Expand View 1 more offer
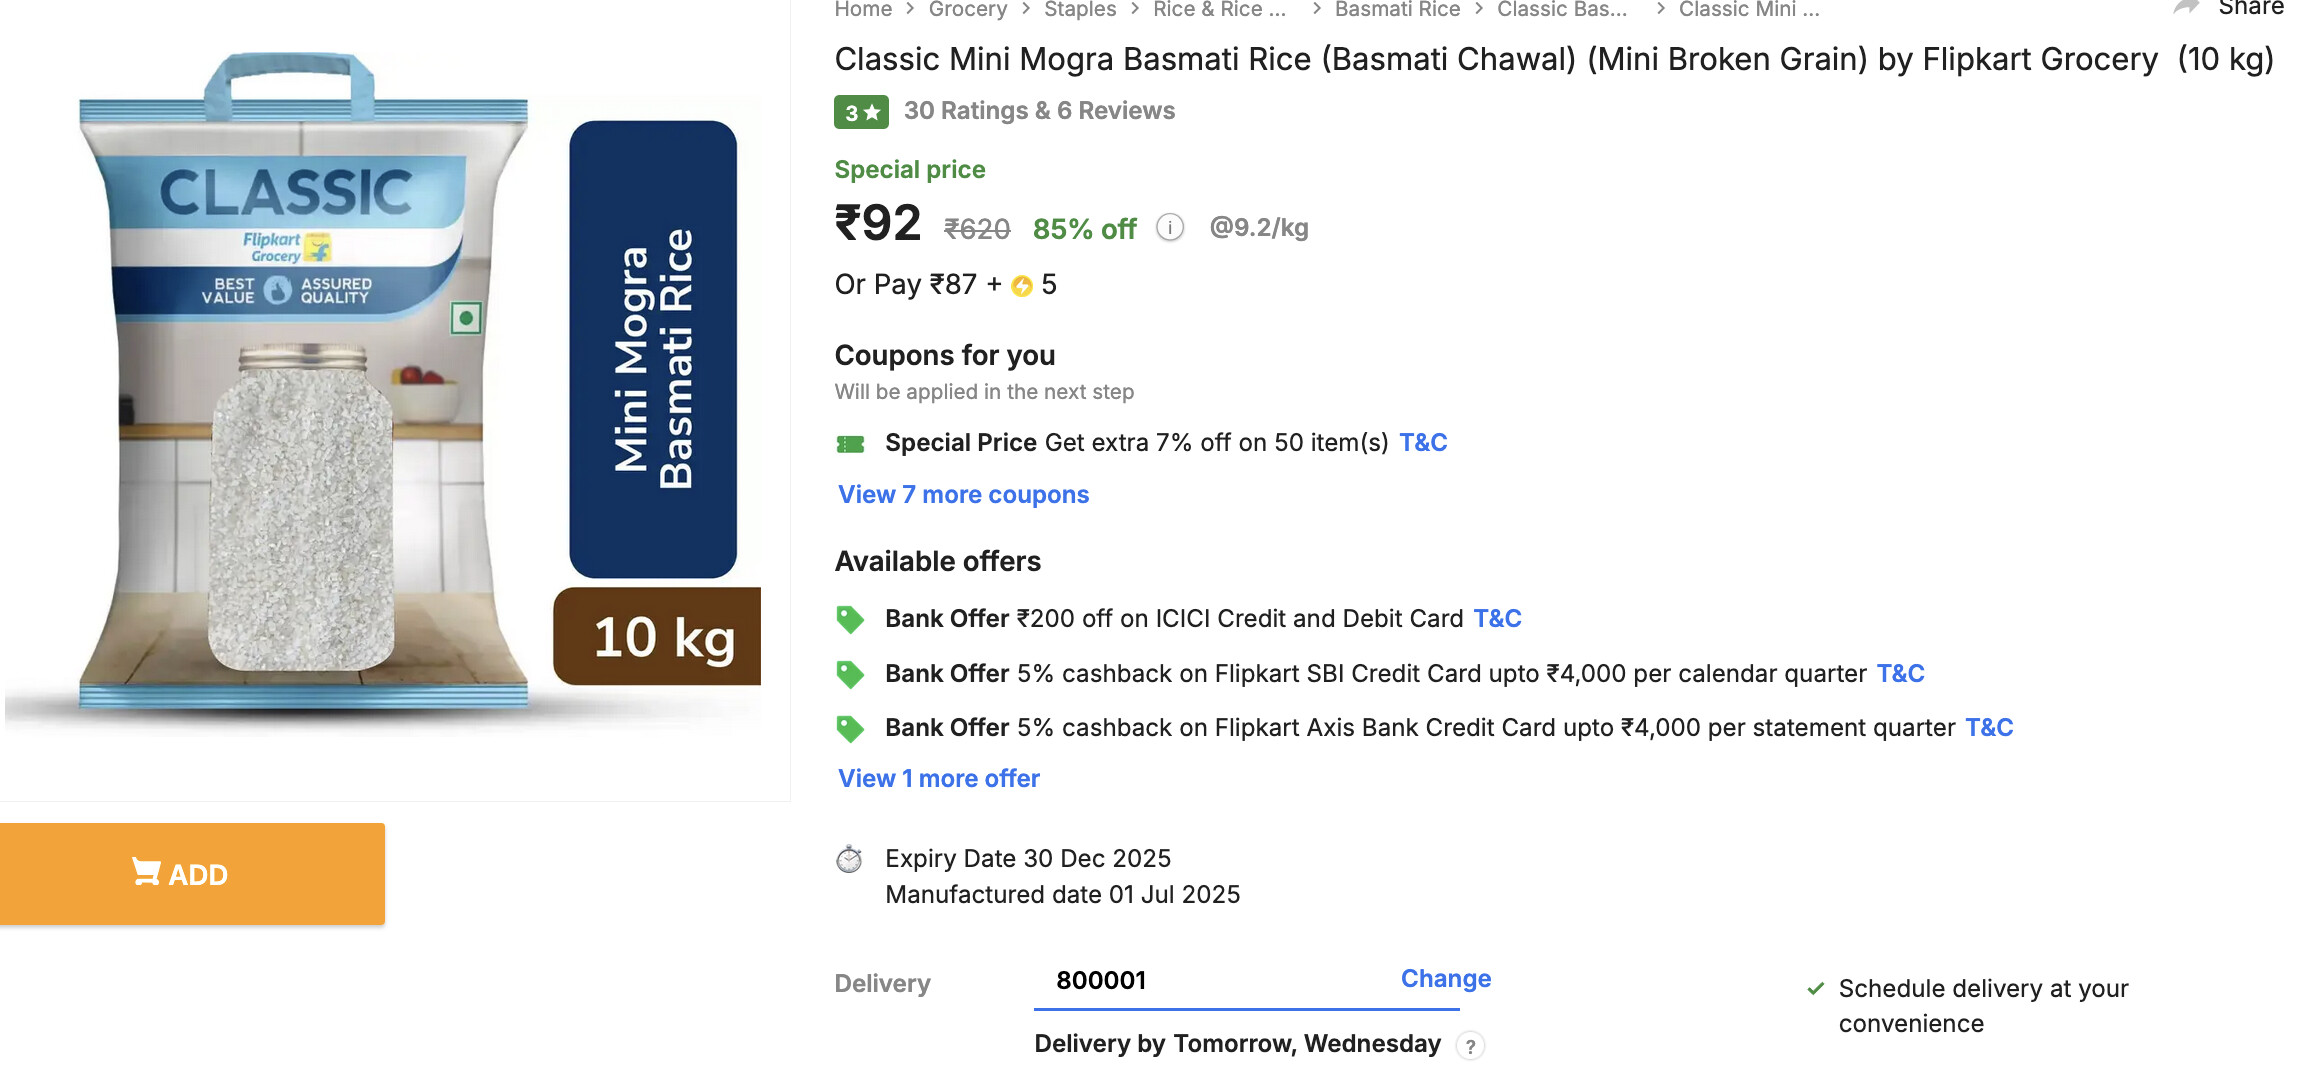The height and width of the screenshot is (1074, 2300). tap(939, 779)
